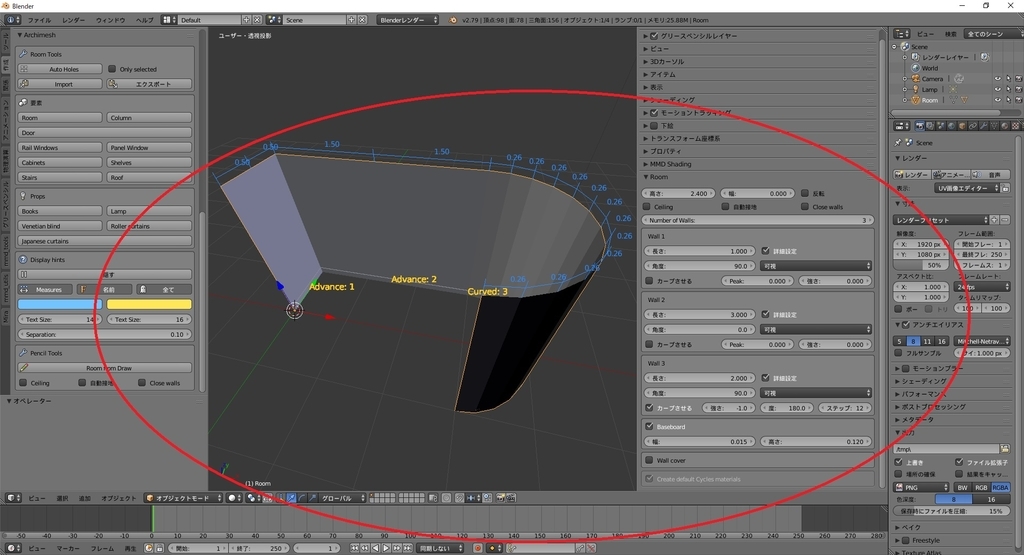Click the Number of Walls field
1024x555 pixels.
coord(758,221)
